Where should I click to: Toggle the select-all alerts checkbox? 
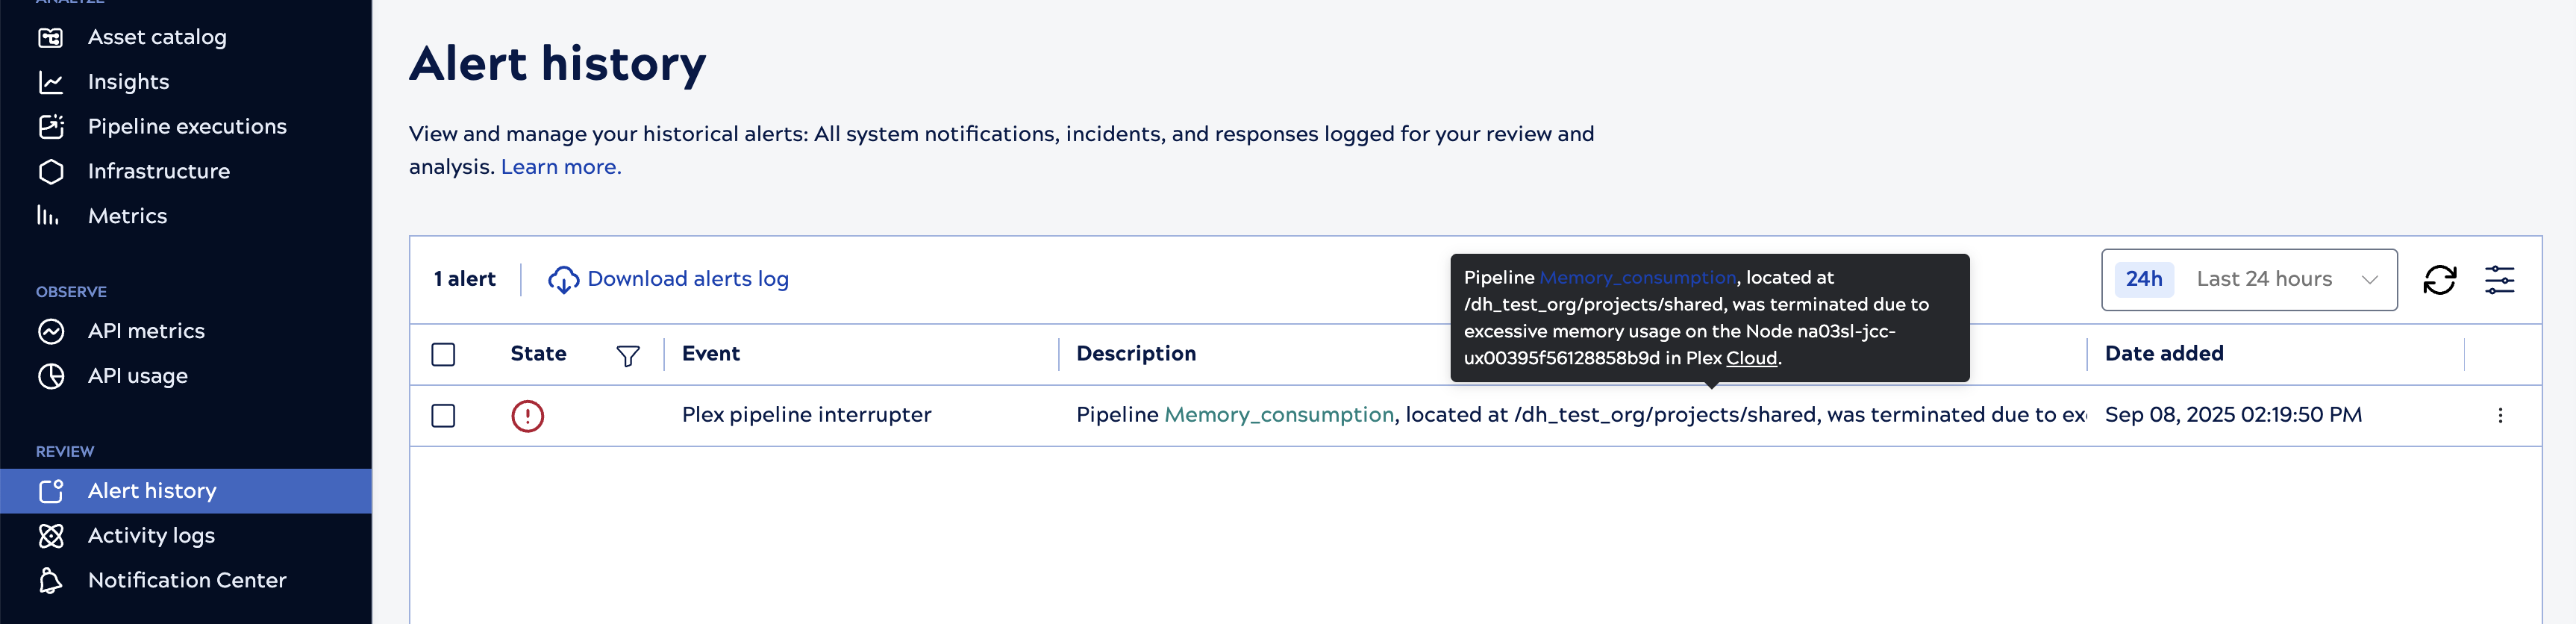tap(443, 355)
